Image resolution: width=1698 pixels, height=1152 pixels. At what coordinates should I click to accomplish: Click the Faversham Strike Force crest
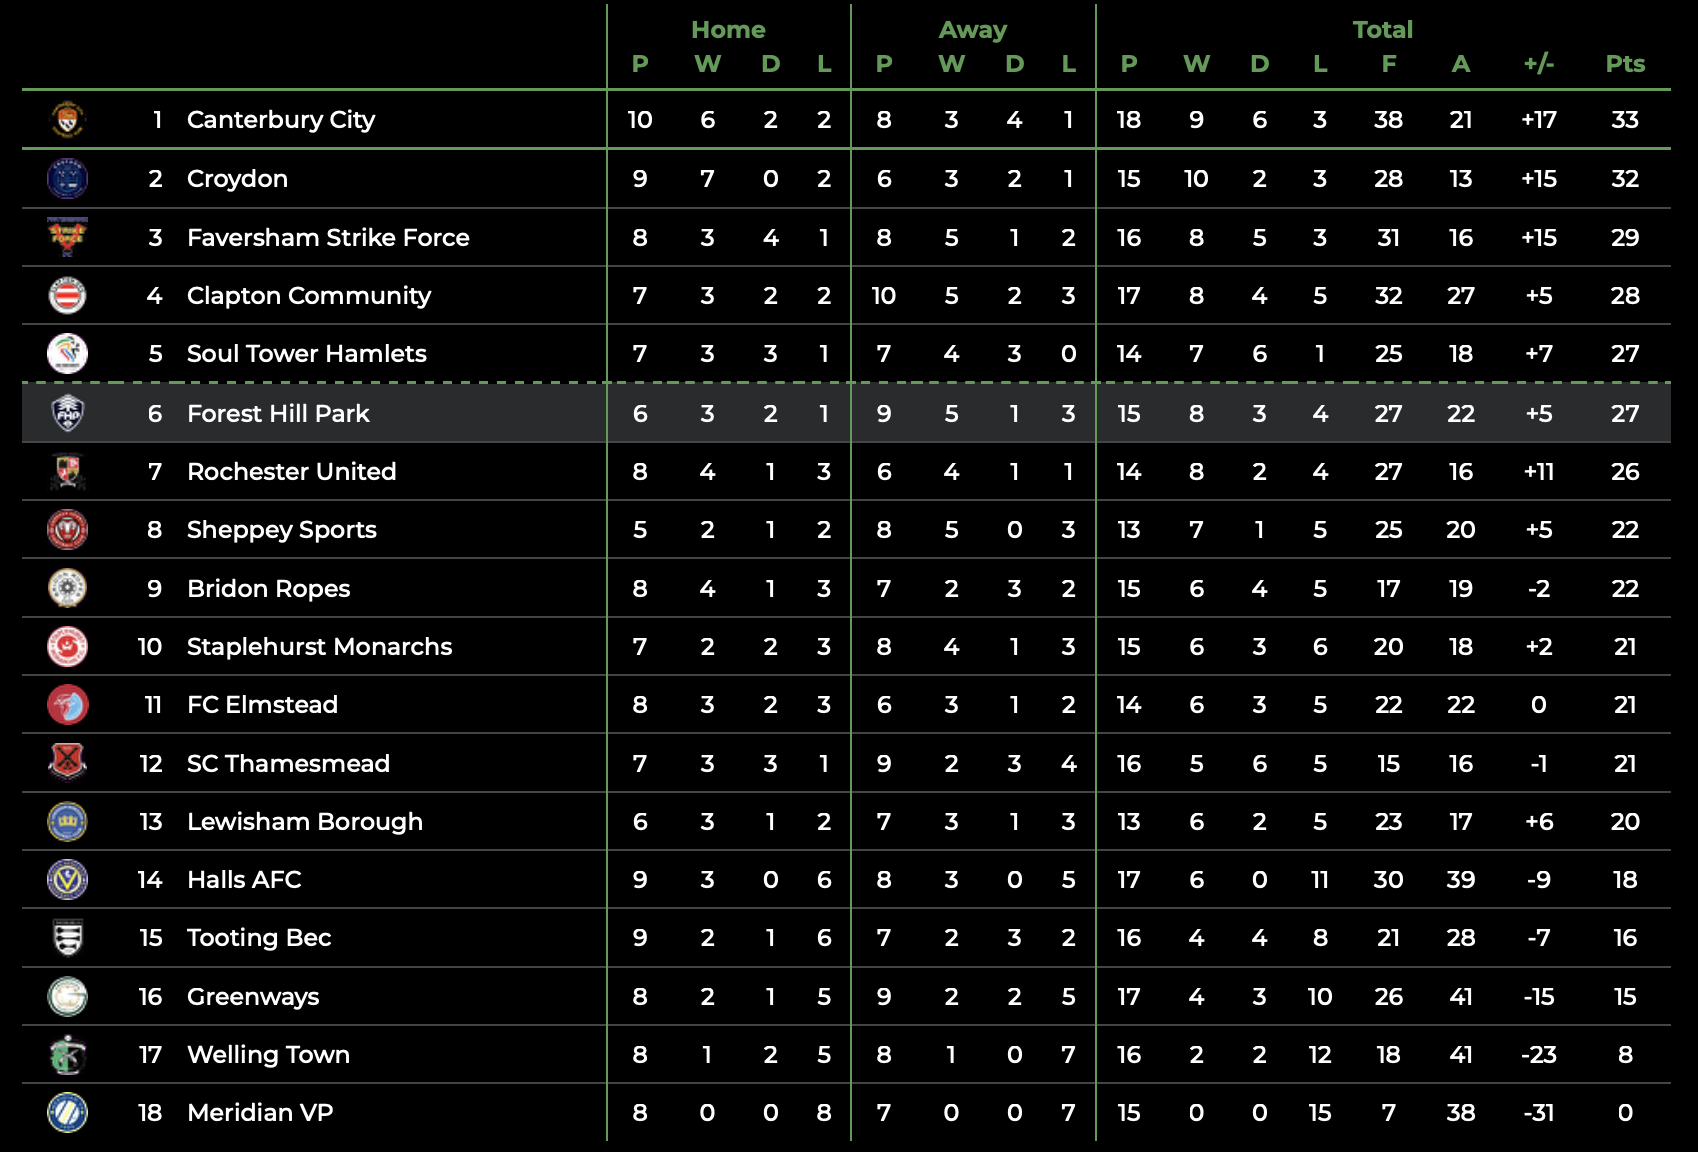(68, 237)
